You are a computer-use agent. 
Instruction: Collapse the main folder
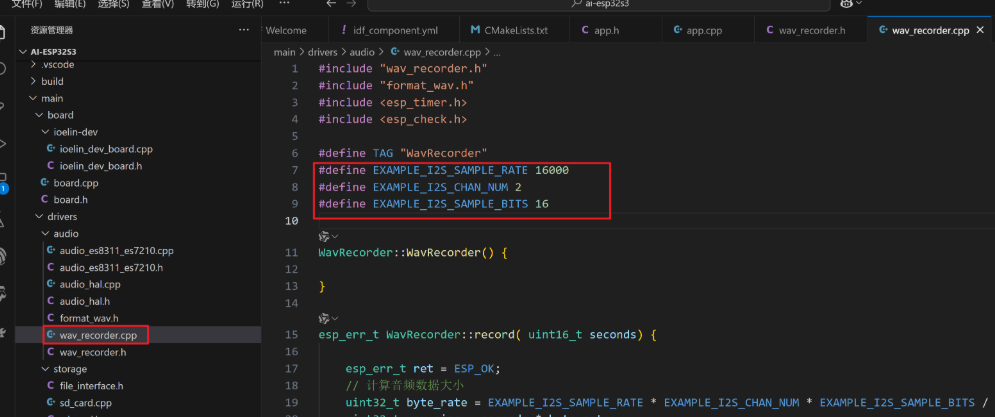34,98
